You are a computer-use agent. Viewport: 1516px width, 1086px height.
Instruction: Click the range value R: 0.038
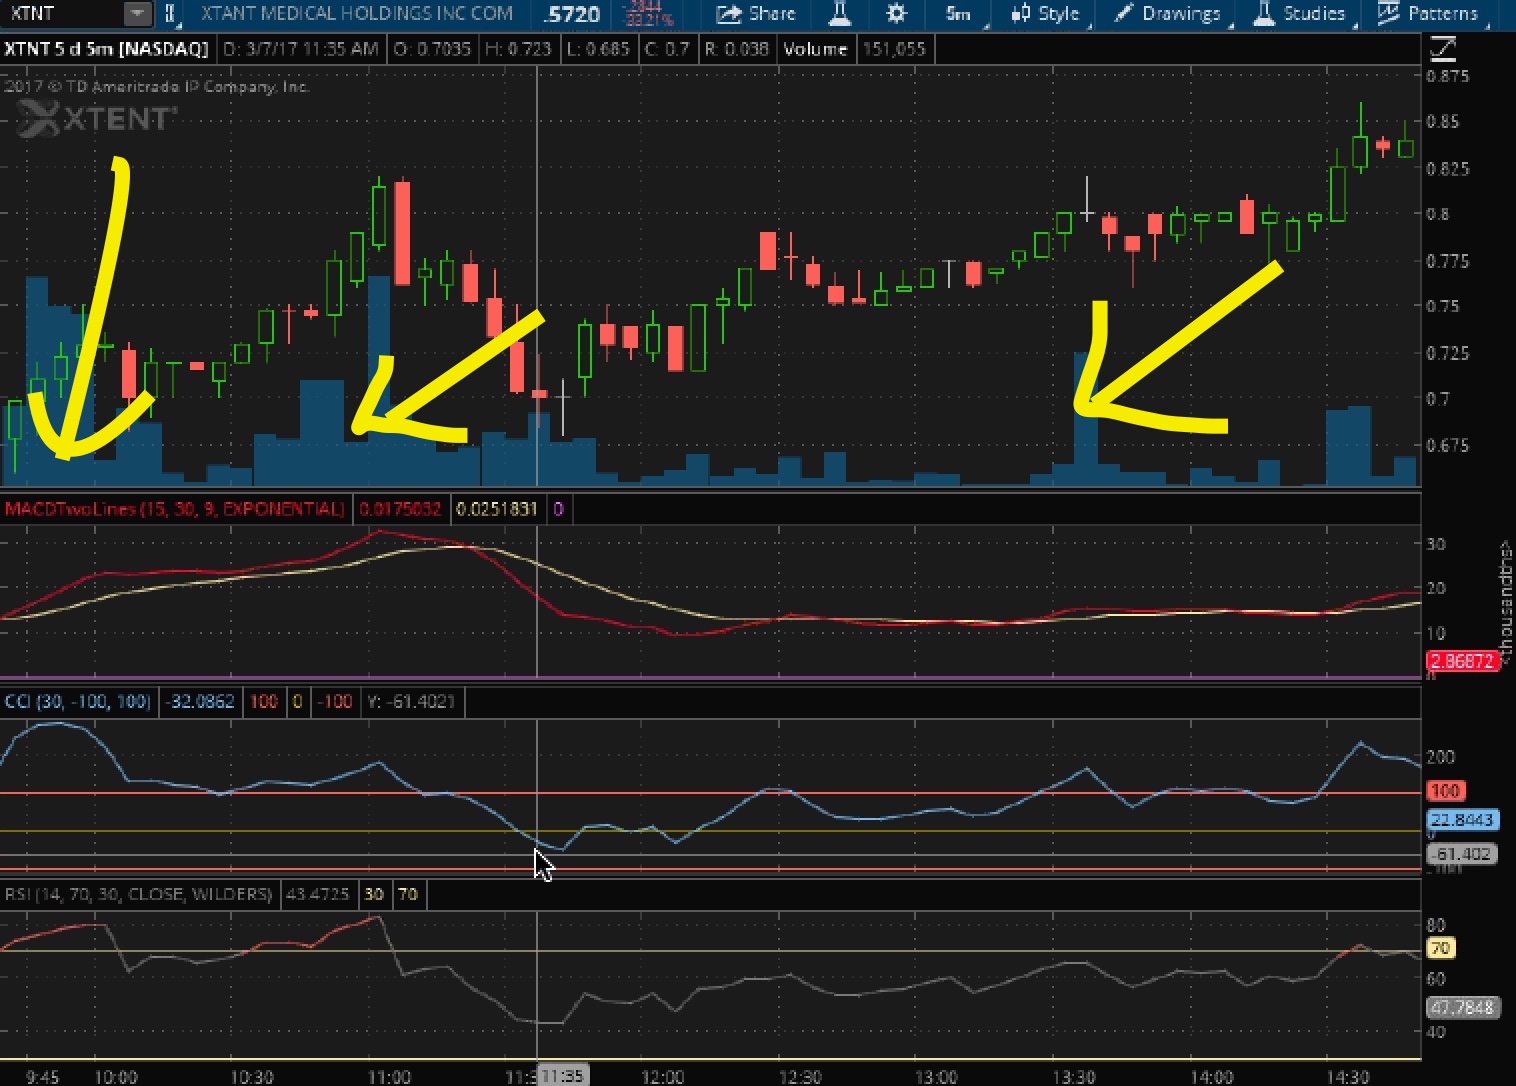tap(736, 49)
